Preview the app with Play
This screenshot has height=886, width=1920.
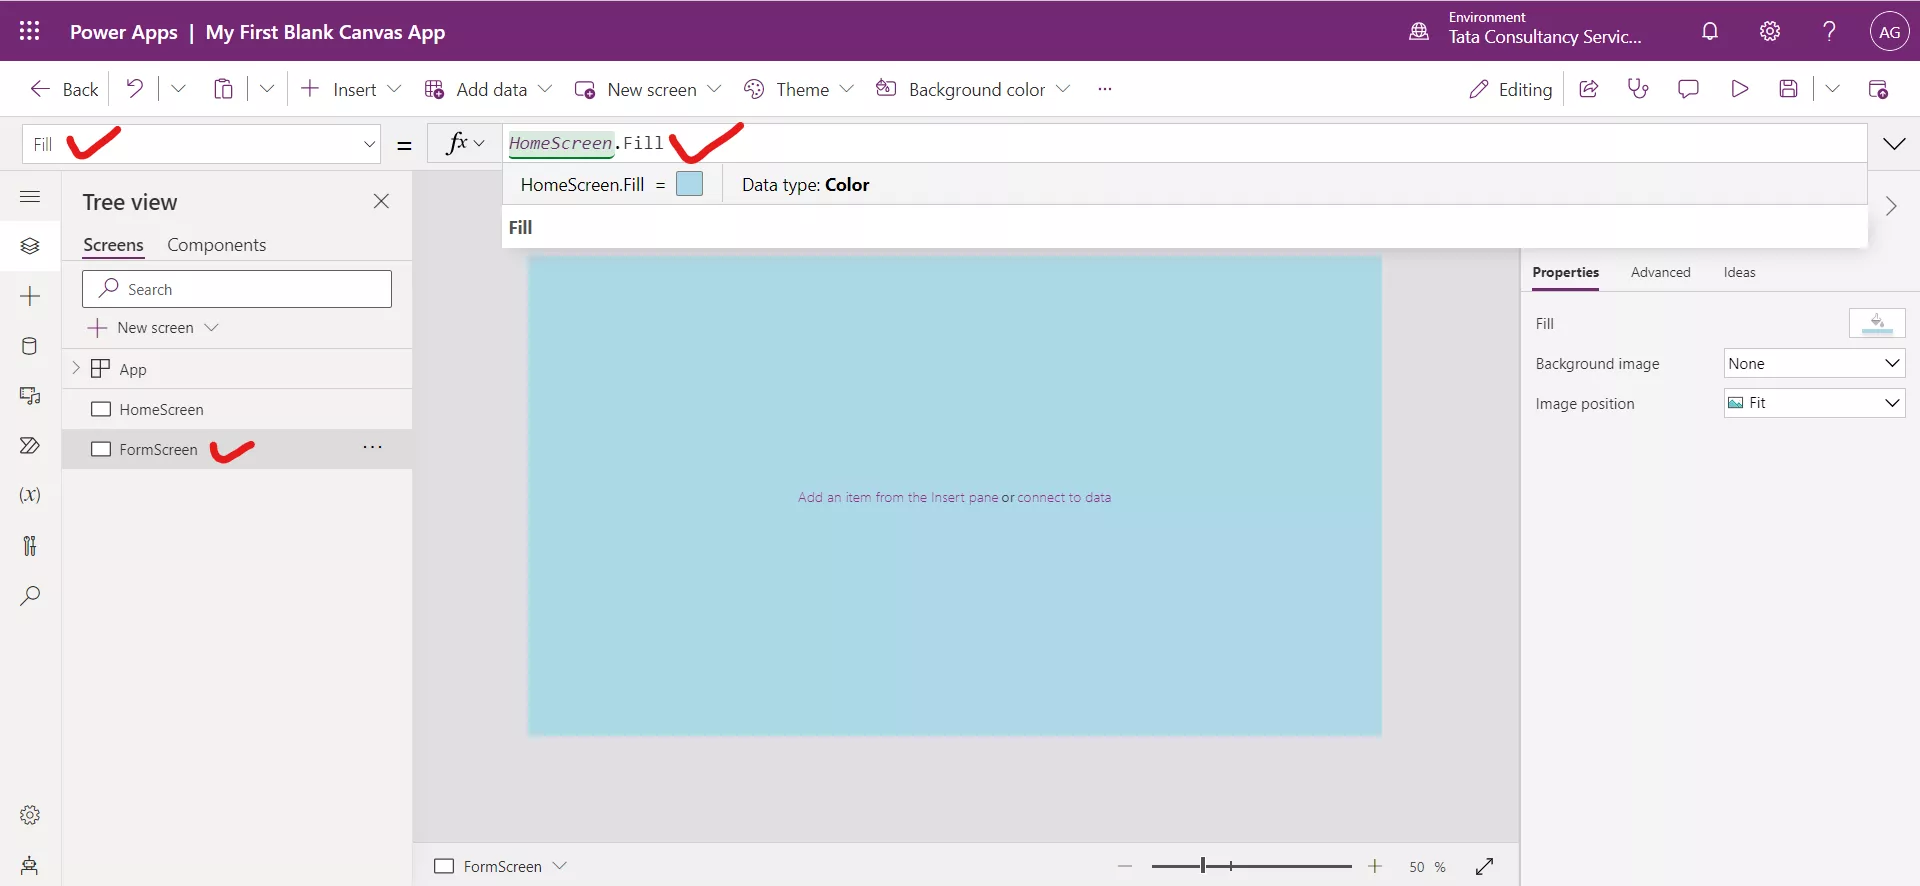coord(1739,89)
